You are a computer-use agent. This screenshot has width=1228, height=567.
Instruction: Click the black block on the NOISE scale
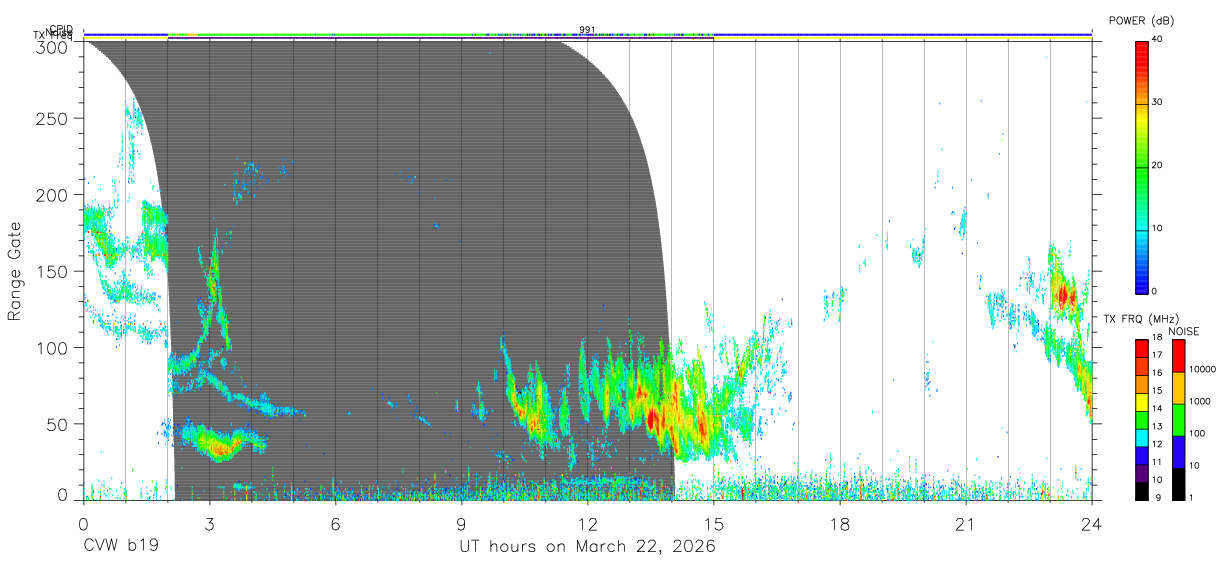[1178, 484]
